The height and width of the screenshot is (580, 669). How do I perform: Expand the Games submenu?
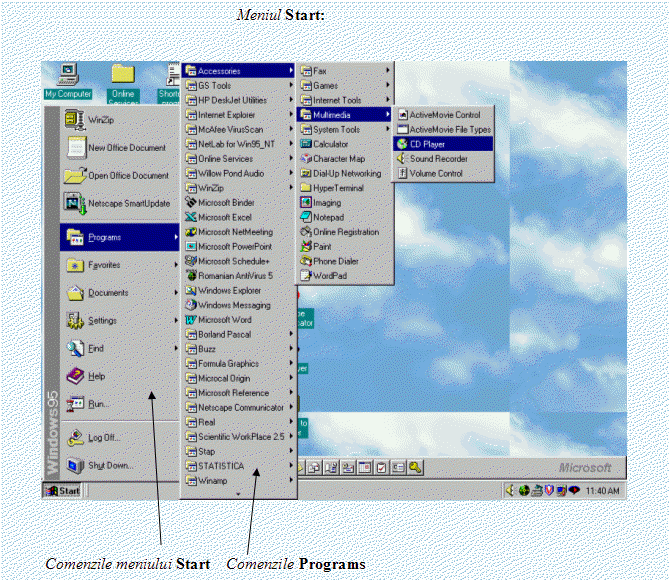coord(345,86)
